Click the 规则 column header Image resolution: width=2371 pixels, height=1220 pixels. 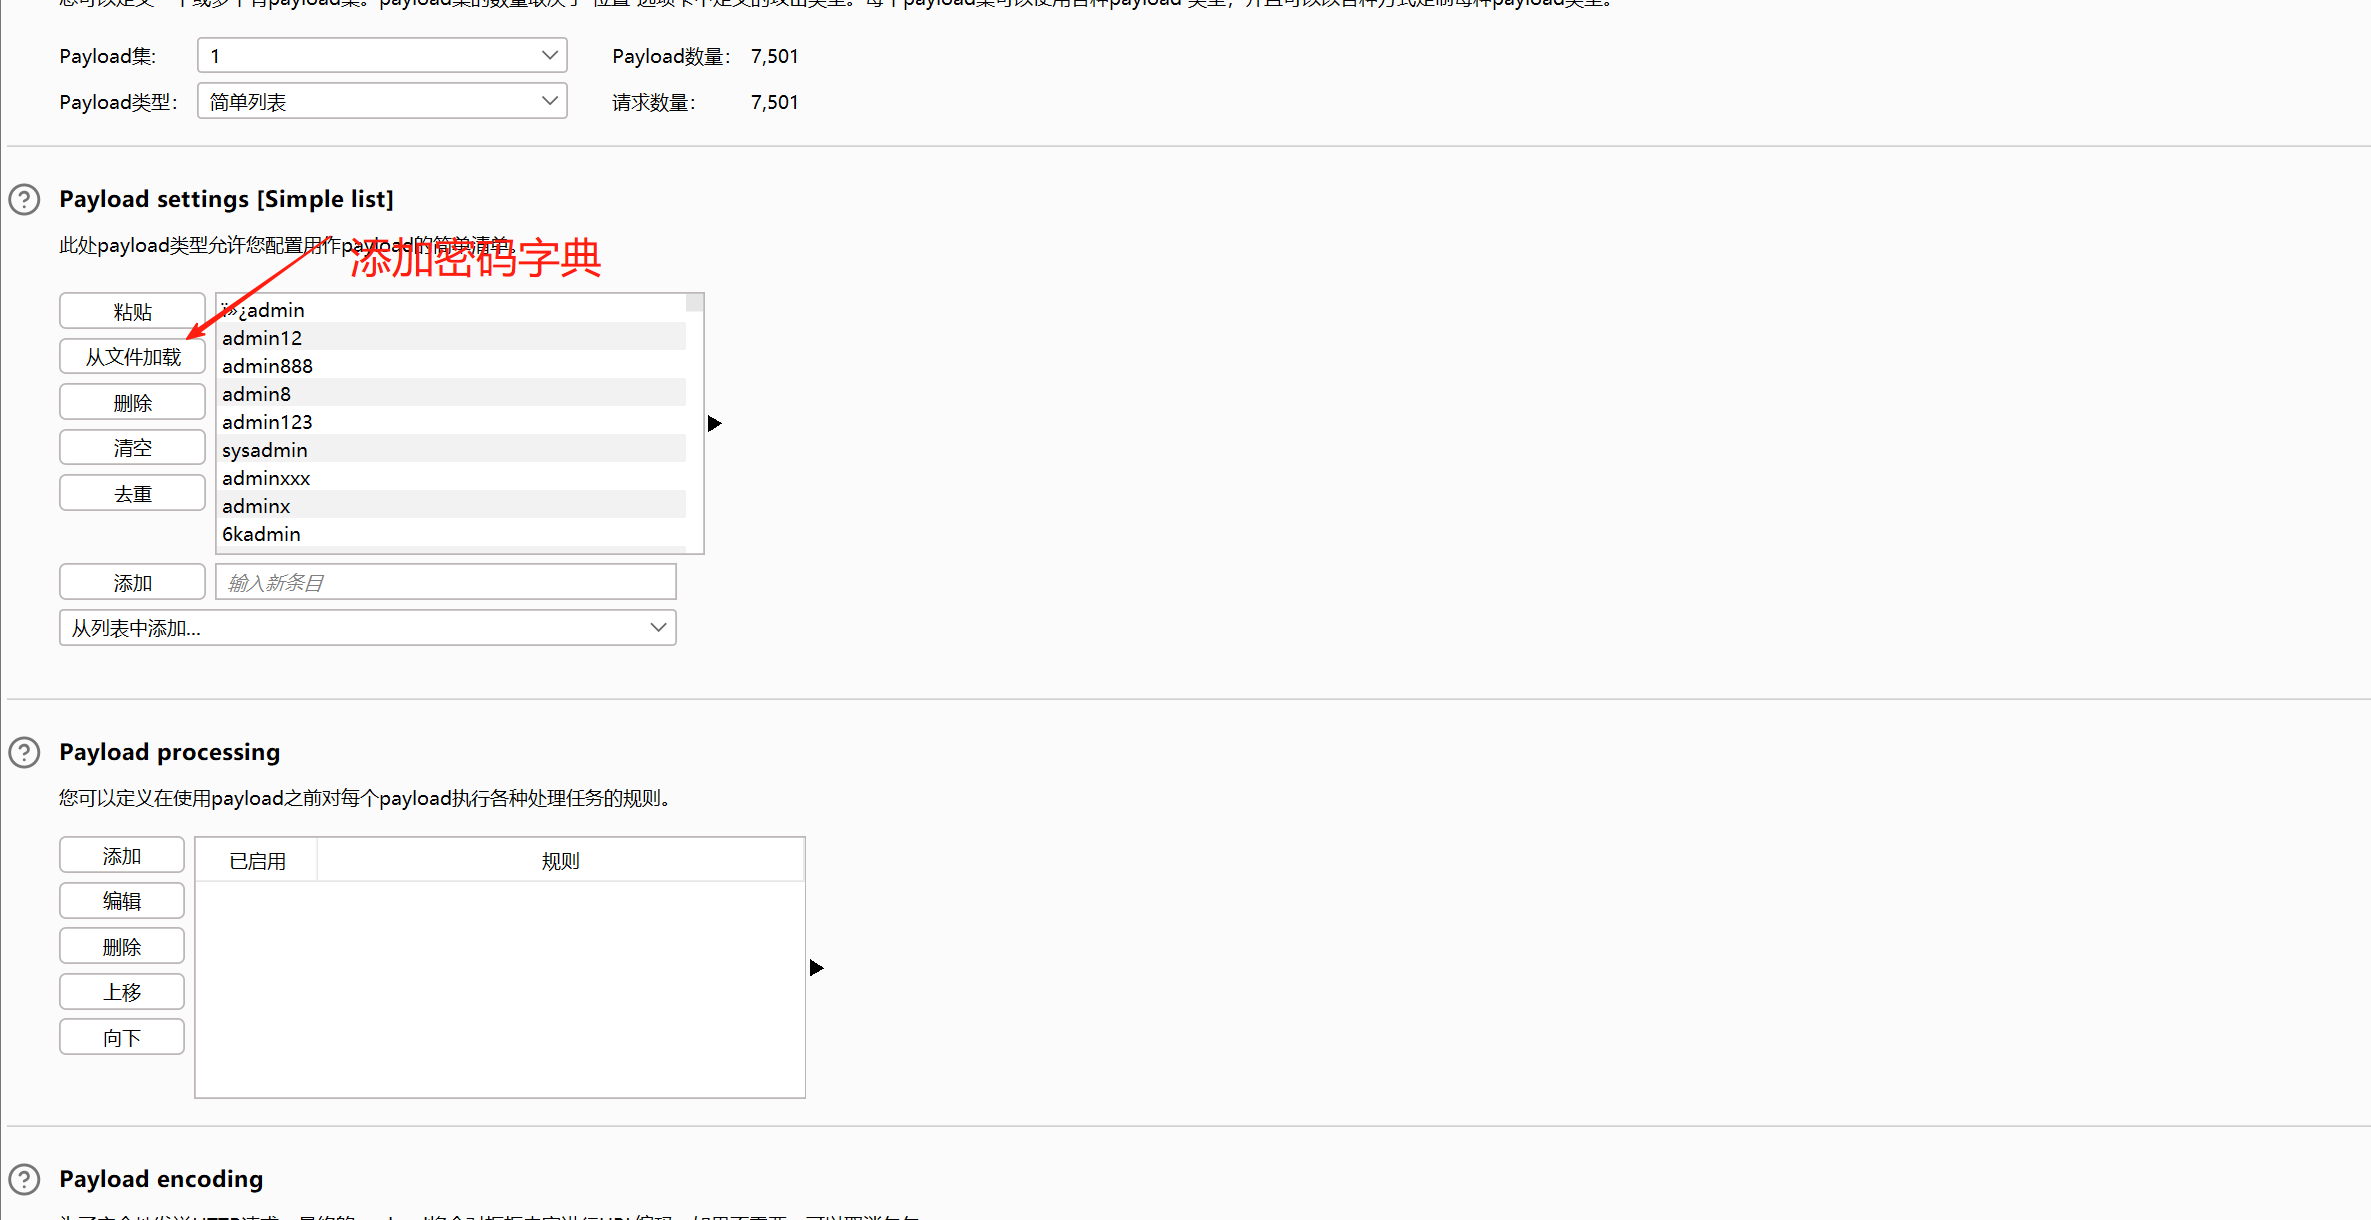tap(560, 861)
